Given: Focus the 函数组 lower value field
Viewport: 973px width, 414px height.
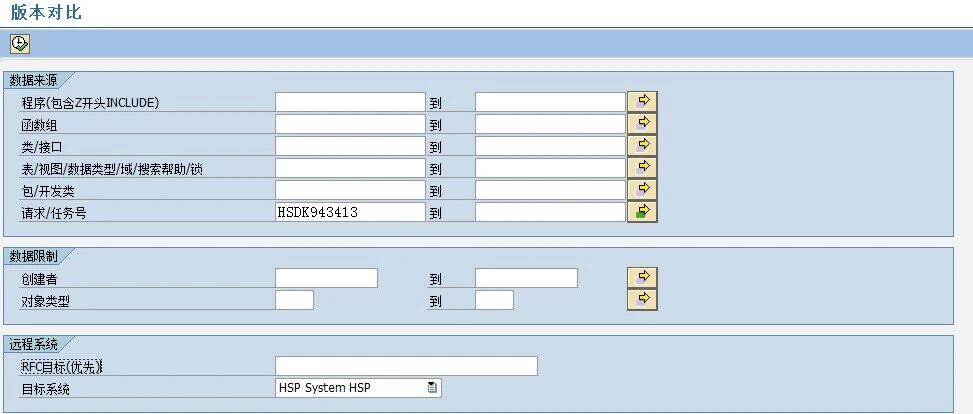Looking at the screenshot, I should click(350, 124).
